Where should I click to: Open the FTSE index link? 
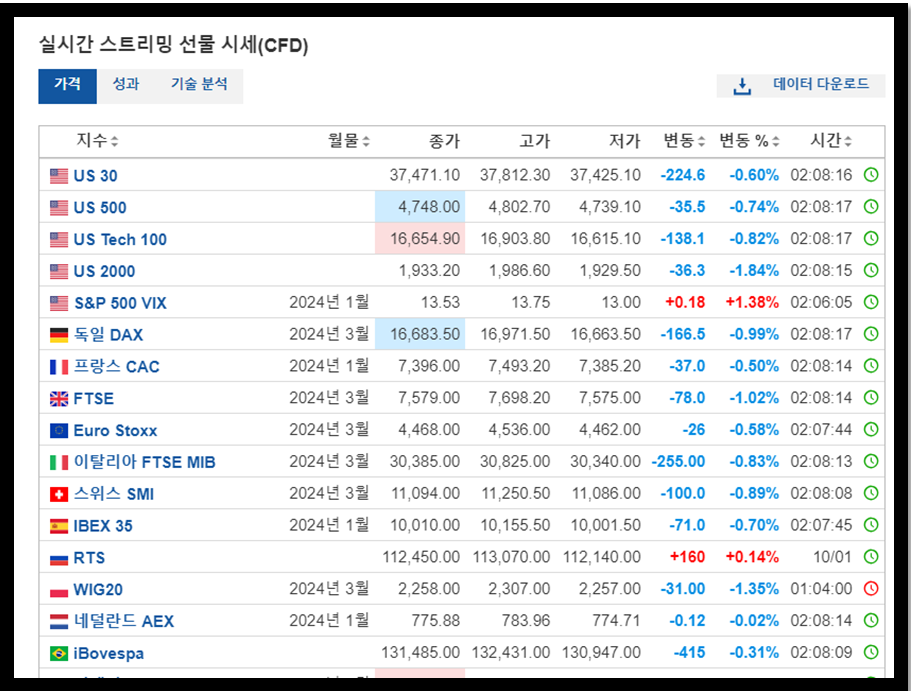click(x=94, y=399)
